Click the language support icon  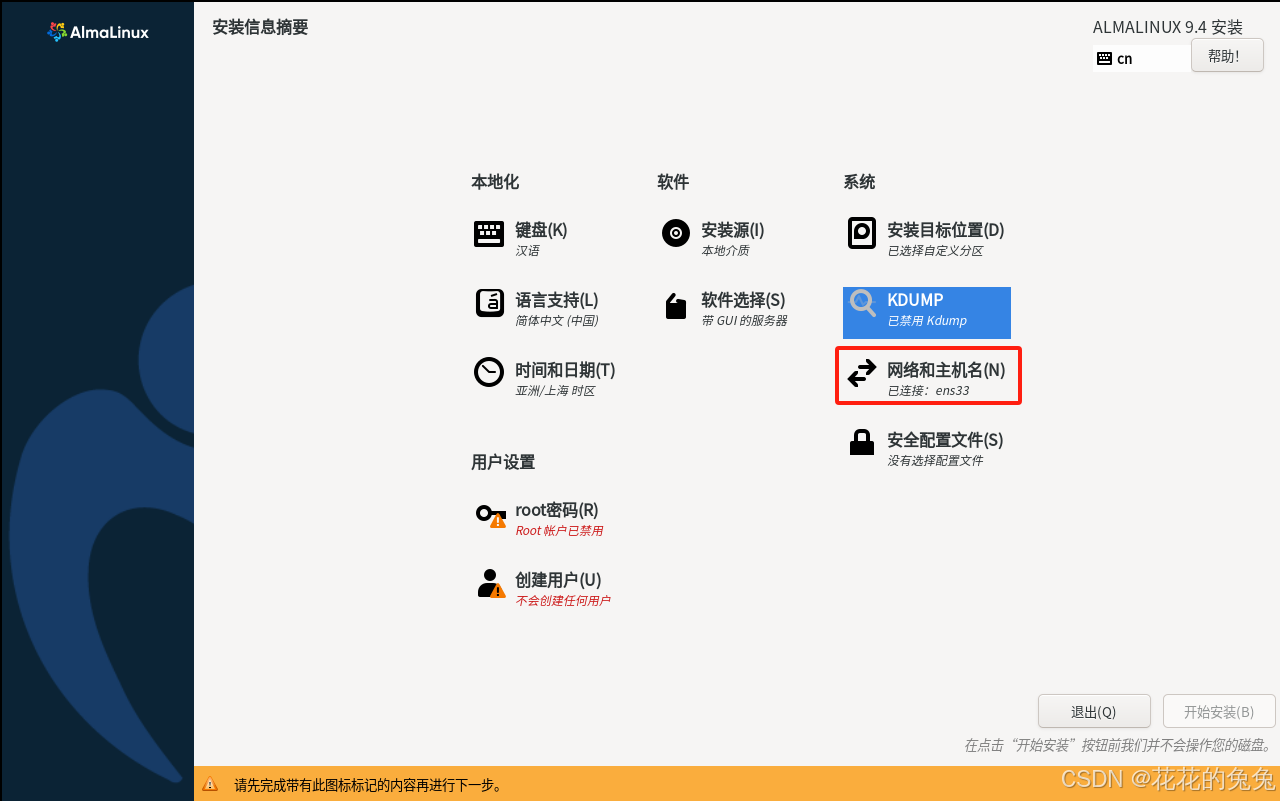pos(489,303)
